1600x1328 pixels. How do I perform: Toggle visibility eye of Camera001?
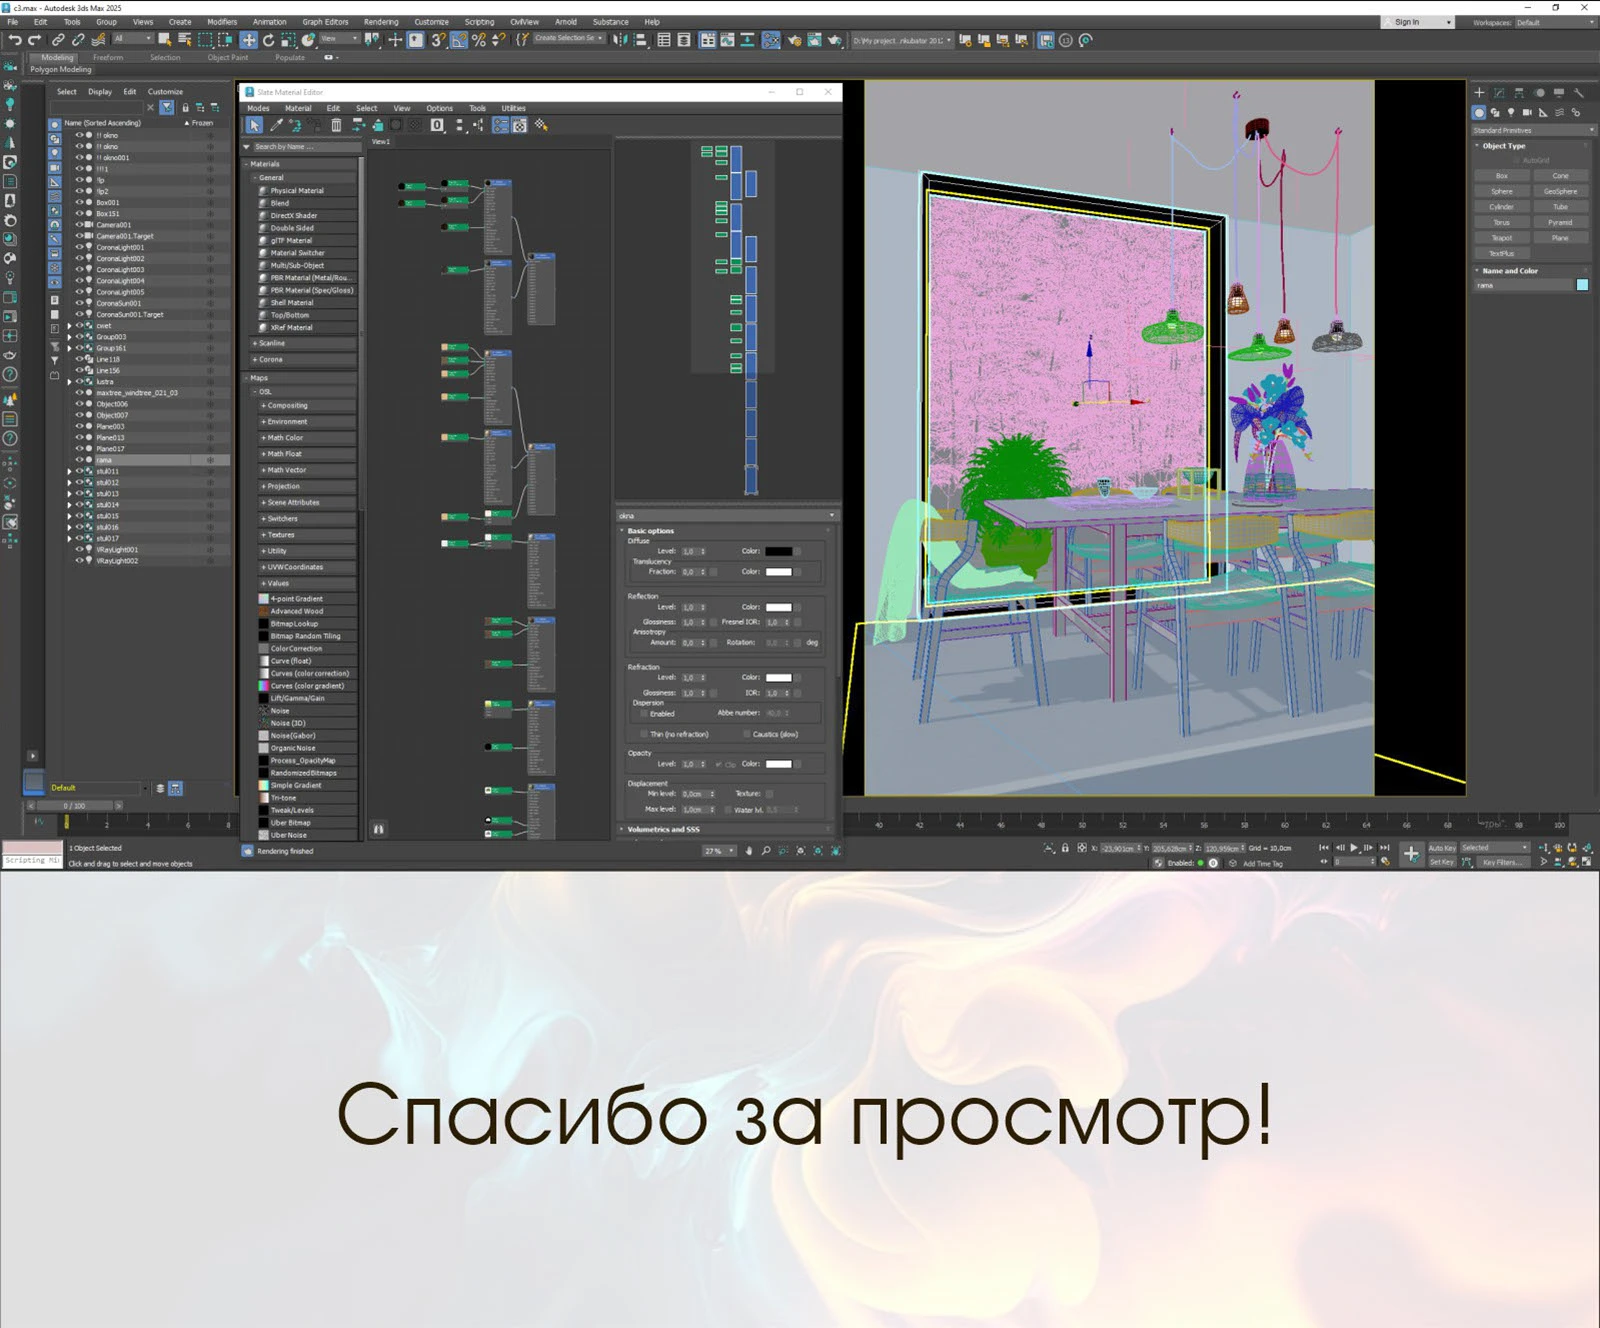[x=80, y=225]
